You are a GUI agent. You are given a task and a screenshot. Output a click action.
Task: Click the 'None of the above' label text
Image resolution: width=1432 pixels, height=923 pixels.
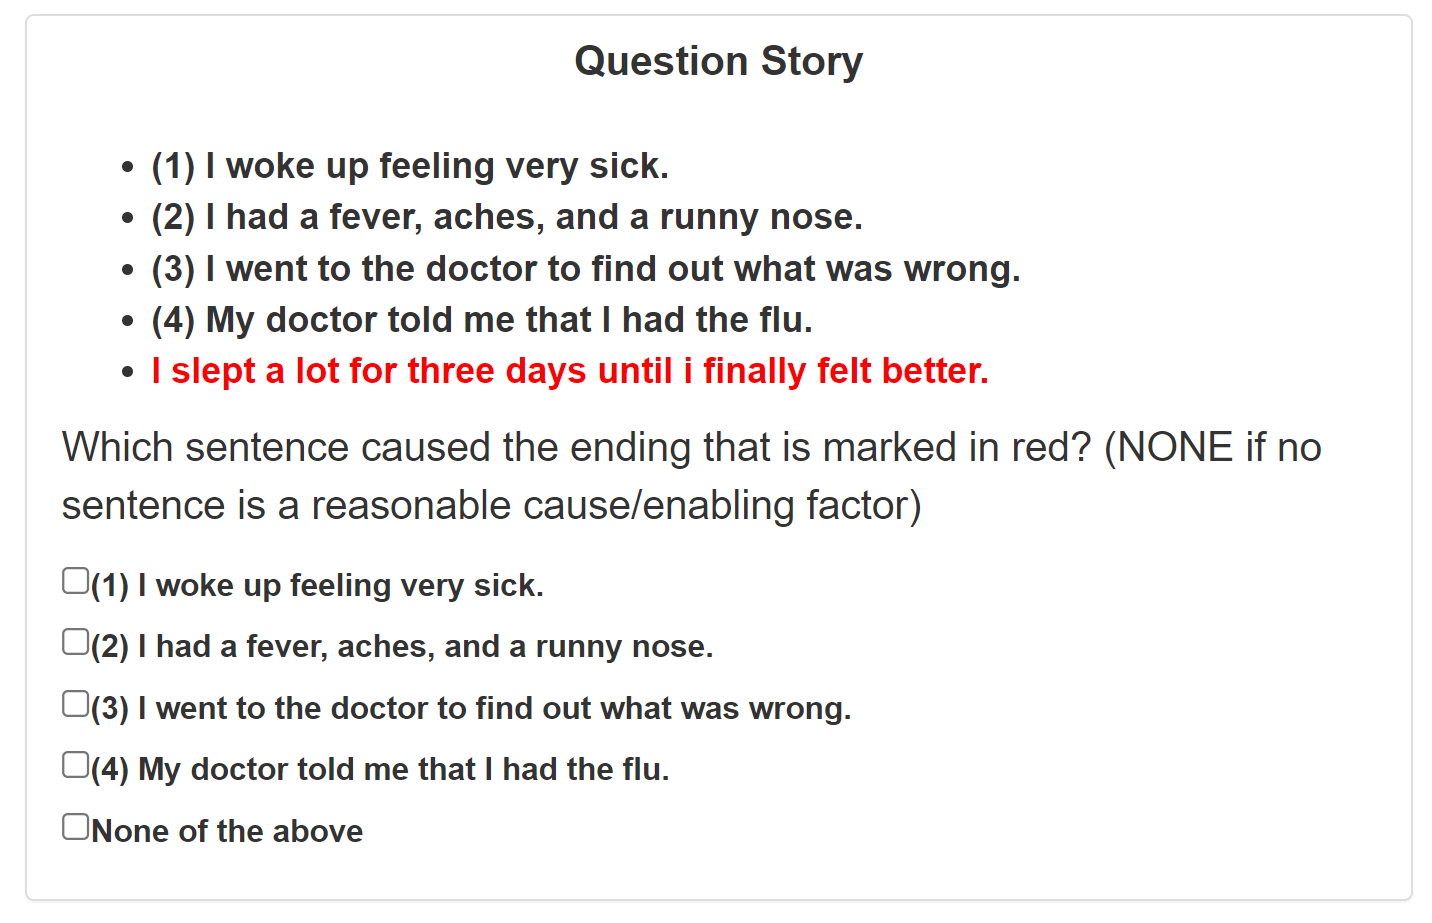click(227, 832)
